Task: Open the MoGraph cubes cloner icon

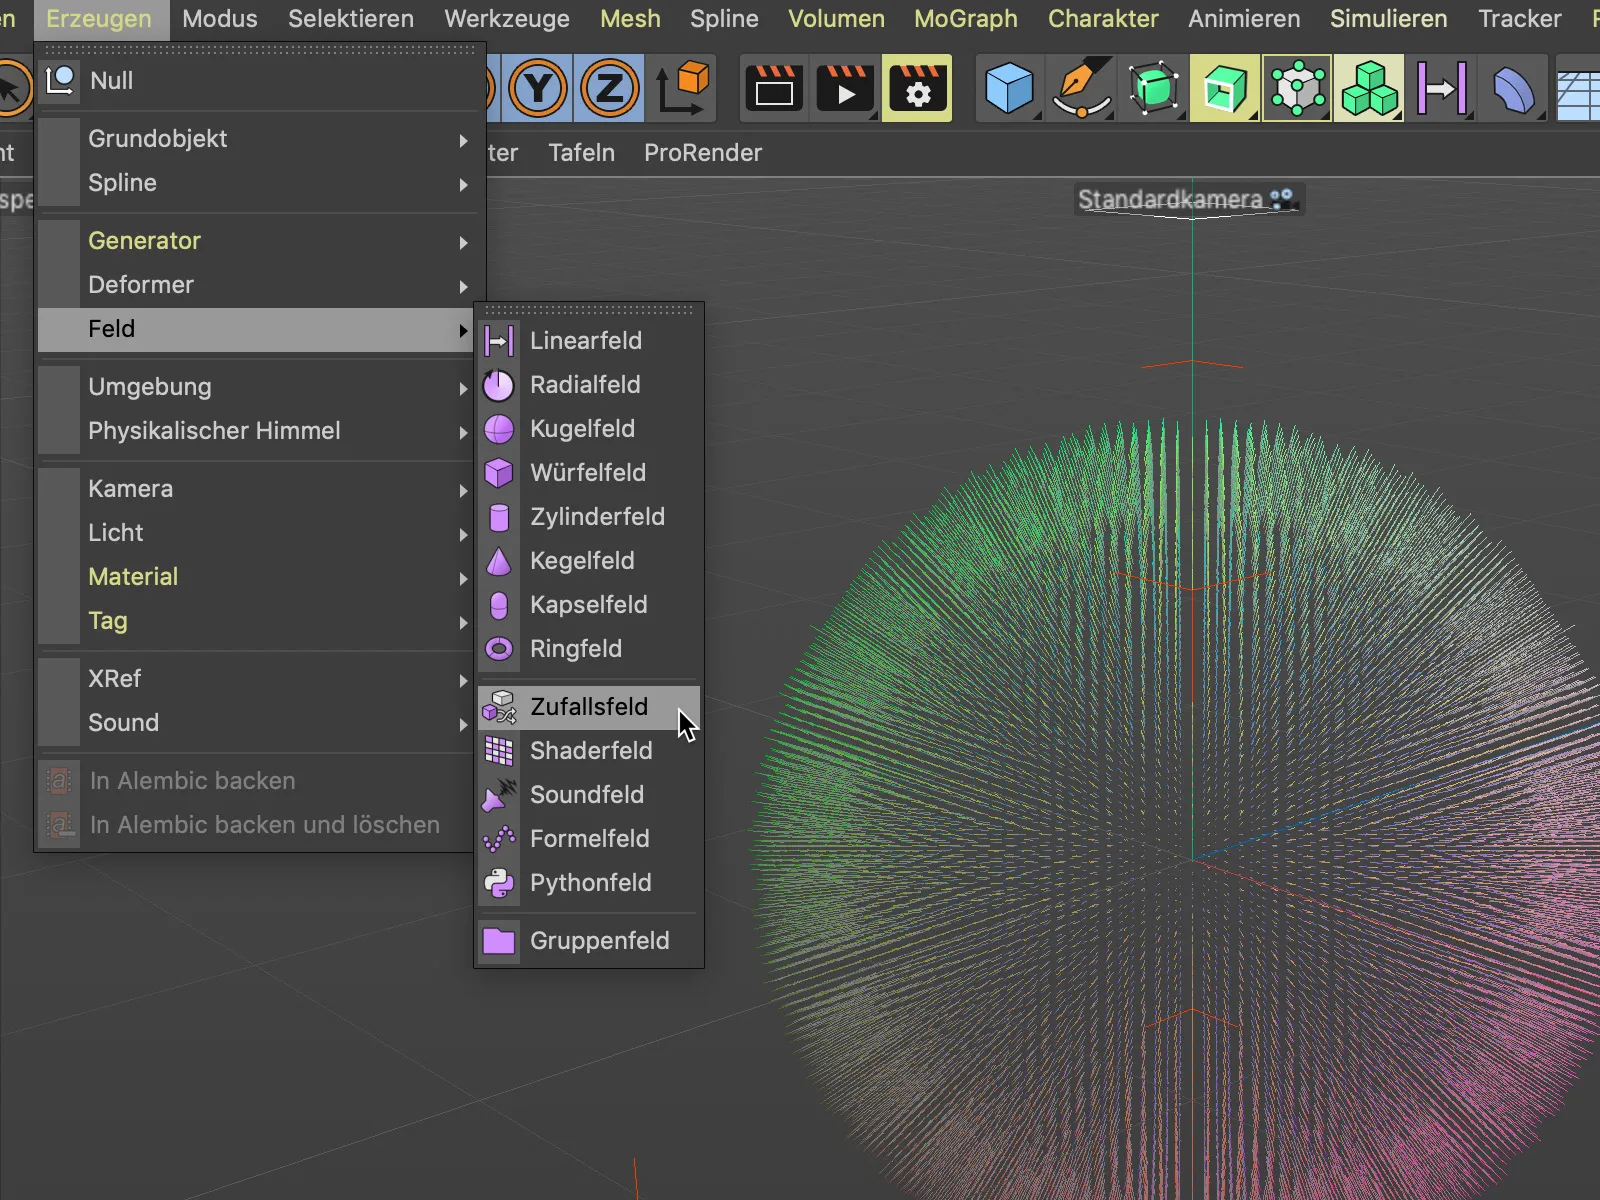Action: pos(1369,89)
